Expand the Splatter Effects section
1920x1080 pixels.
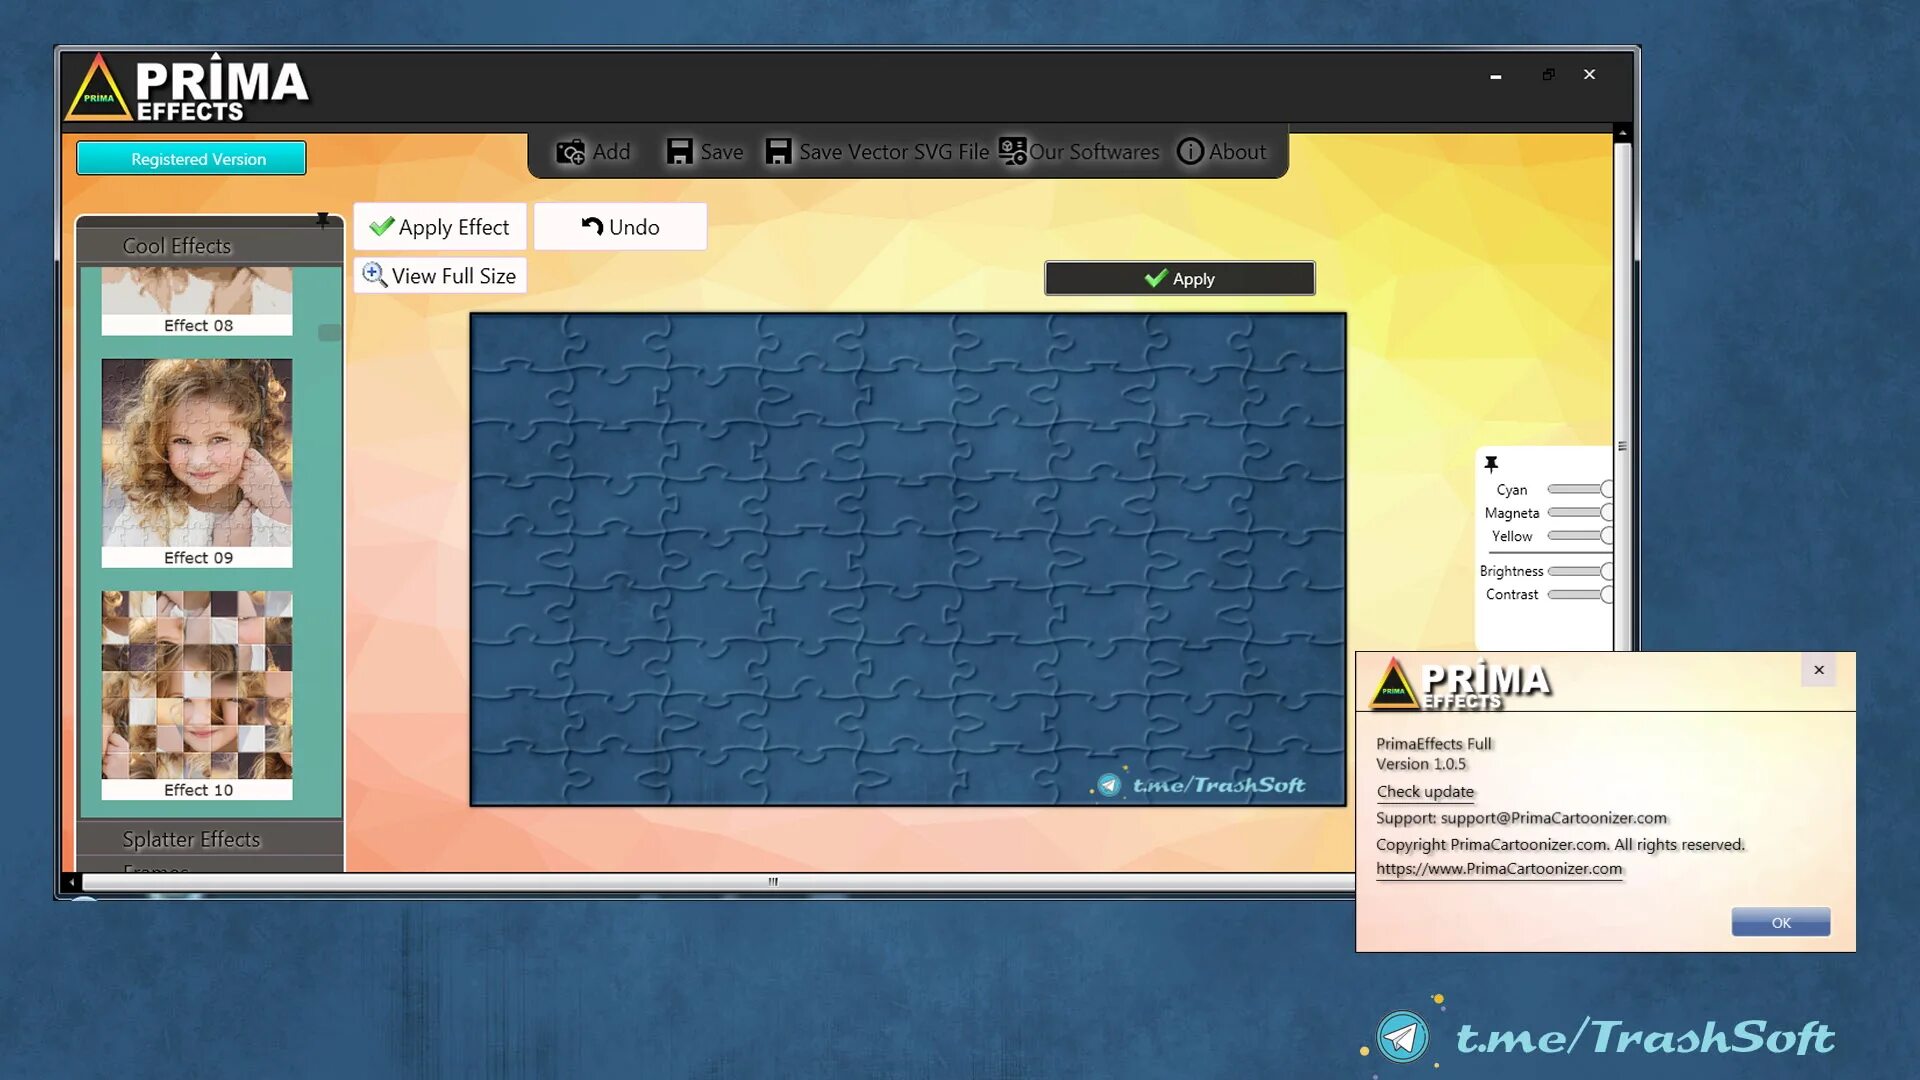(x=210, y=839)
